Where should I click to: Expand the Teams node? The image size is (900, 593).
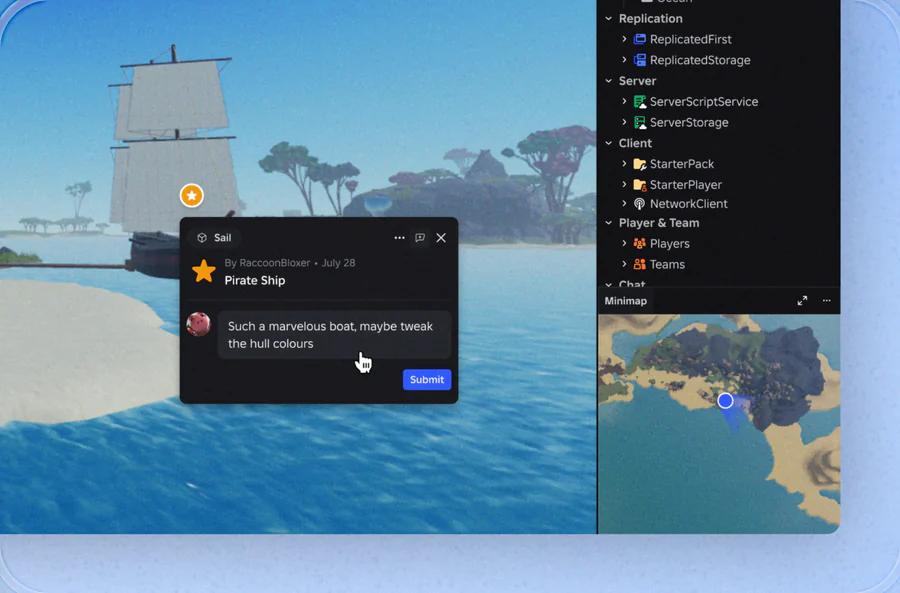(624, 264)
